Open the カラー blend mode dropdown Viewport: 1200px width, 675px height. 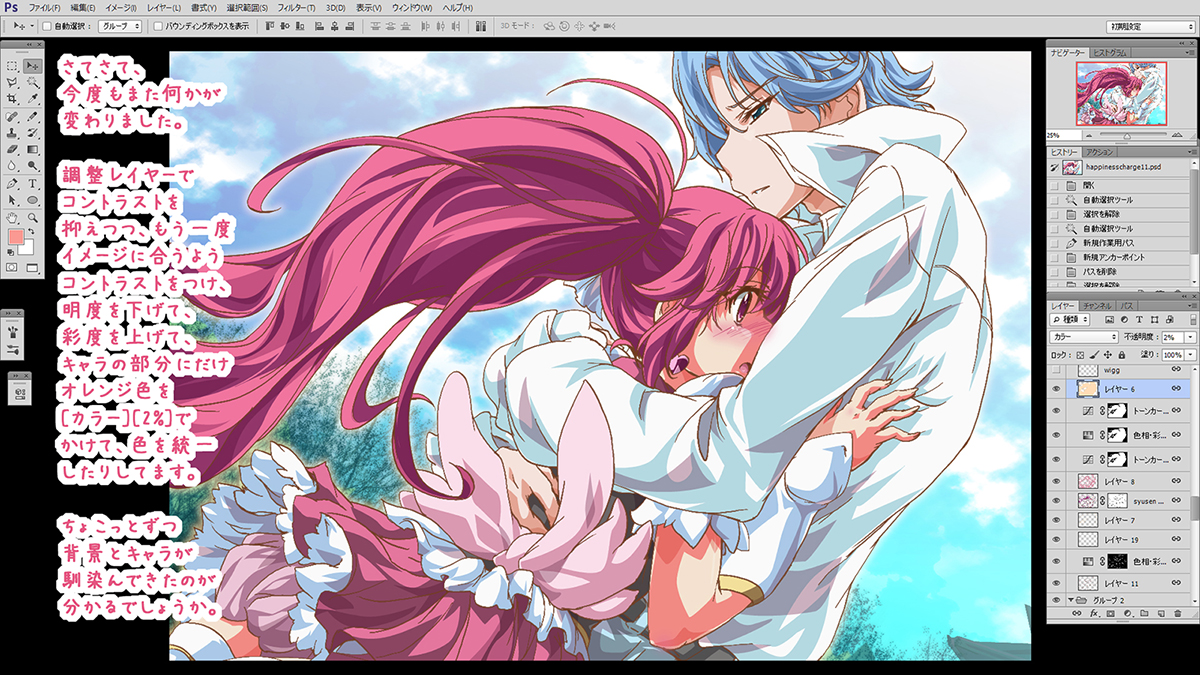(1084, 338)
